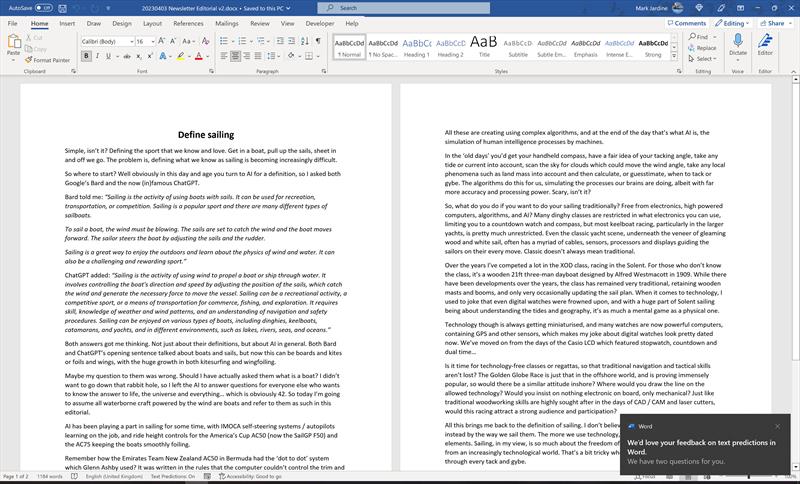Switch to the Developer tab
800x484 pixels.
click(320, 23)
